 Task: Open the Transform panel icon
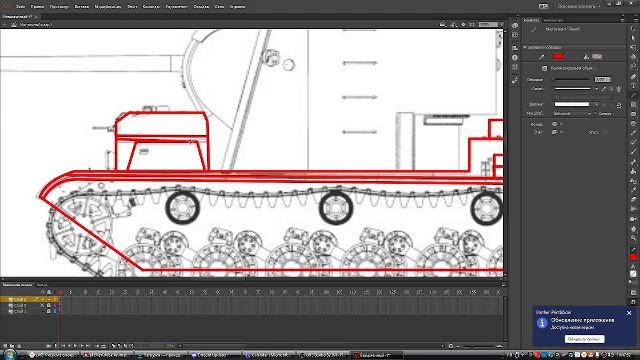pyautogui.click(x=515, y=67)
